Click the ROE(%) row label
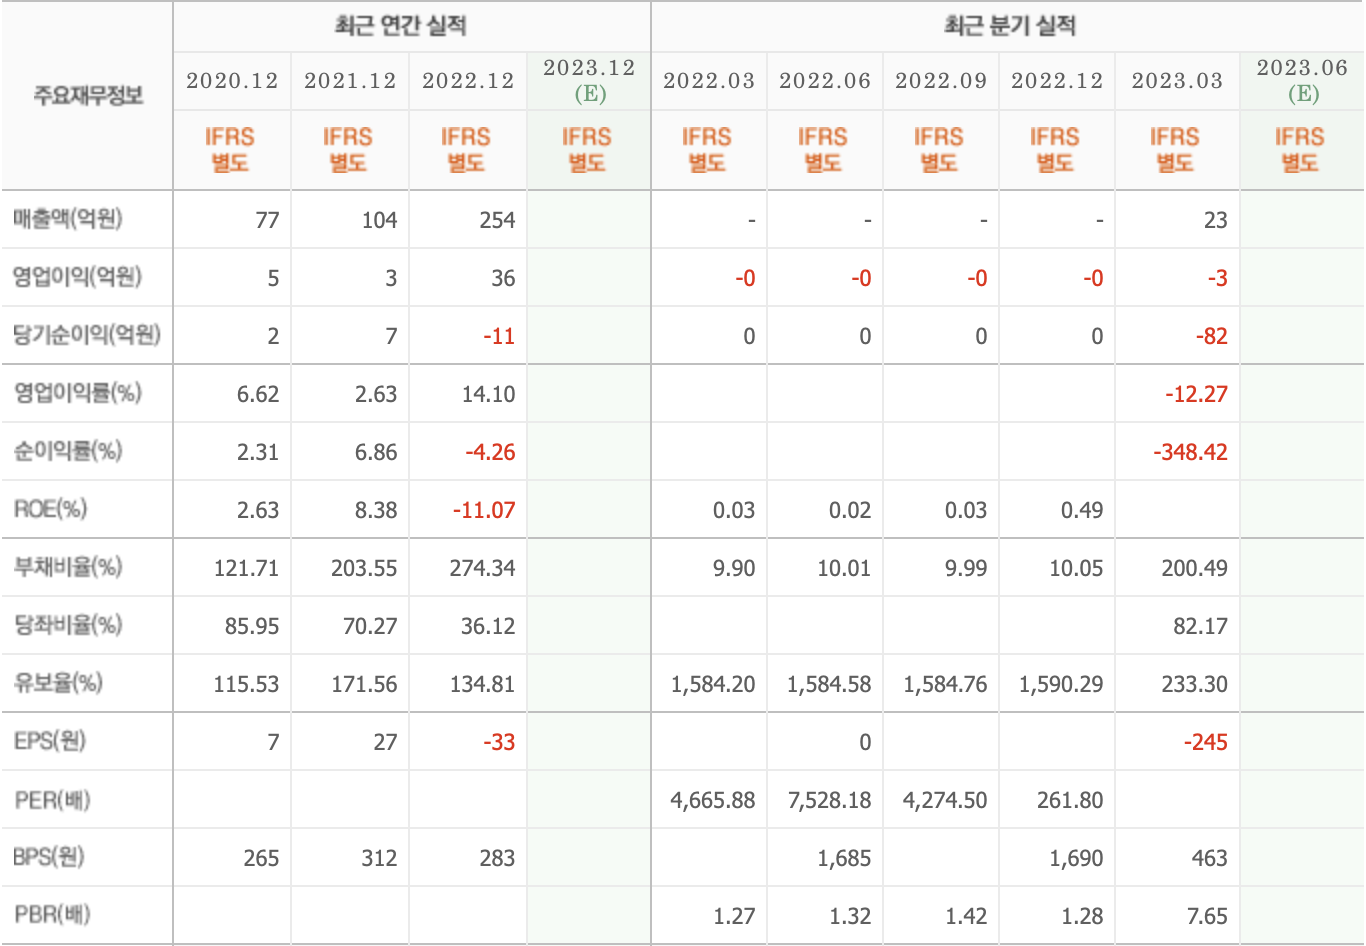 50,509
